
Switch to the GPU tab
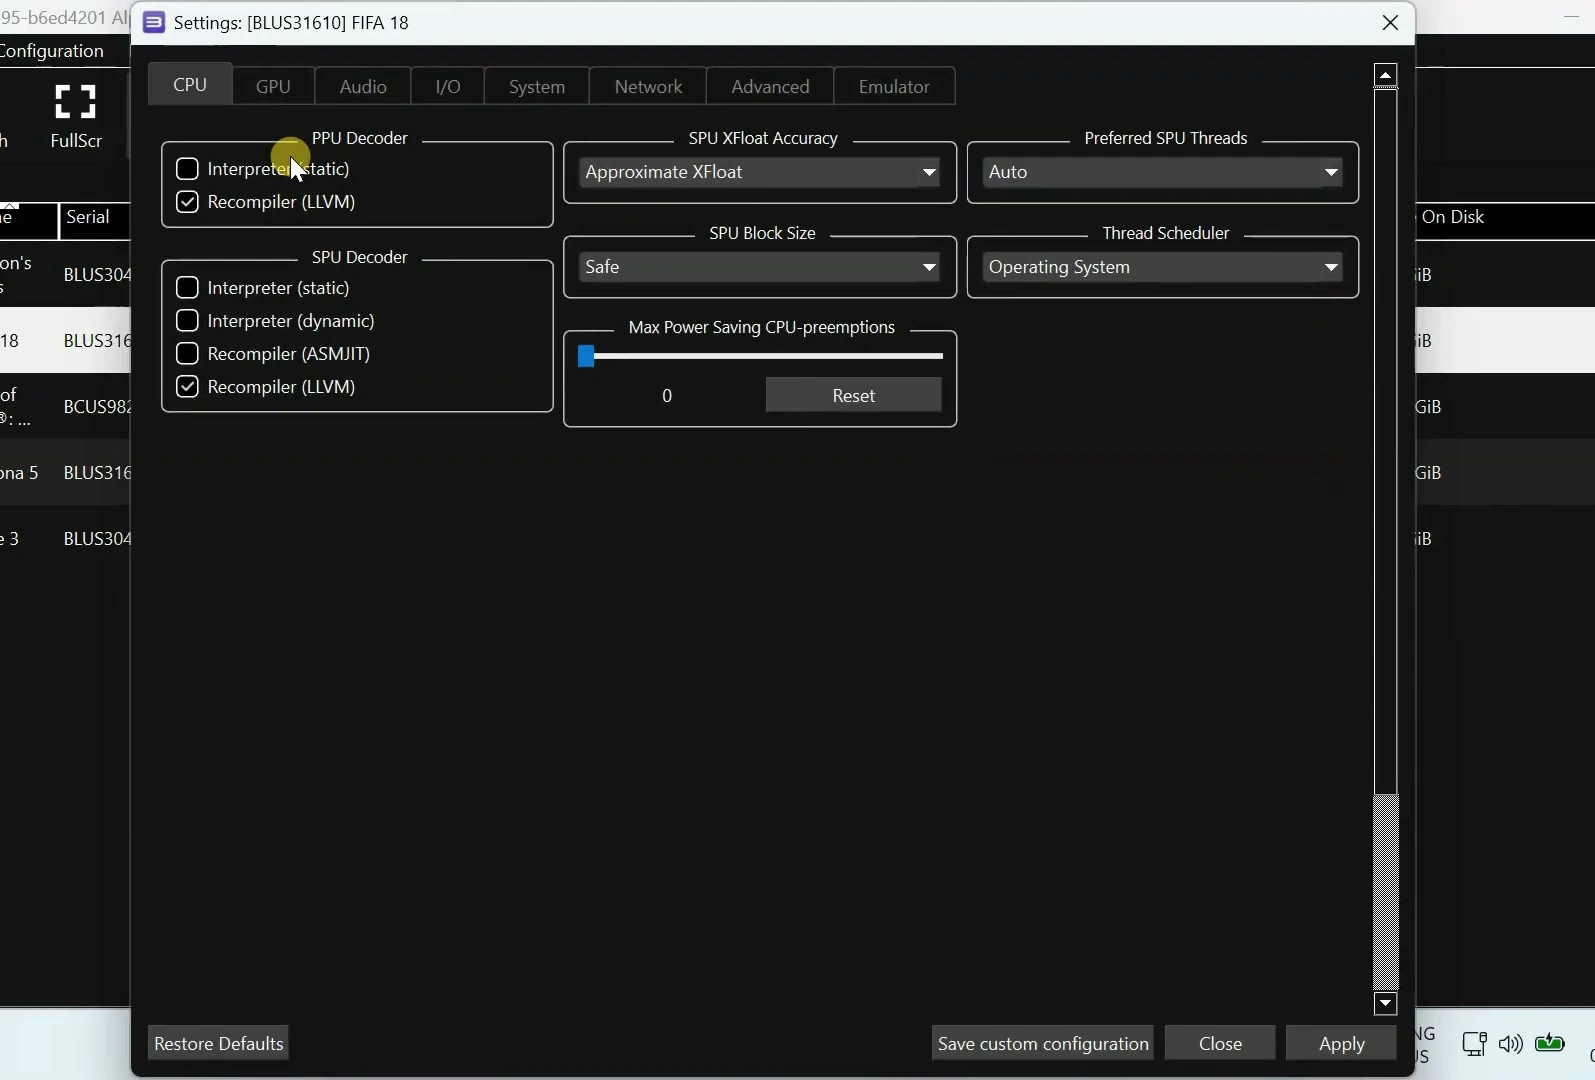pos(273,87)
